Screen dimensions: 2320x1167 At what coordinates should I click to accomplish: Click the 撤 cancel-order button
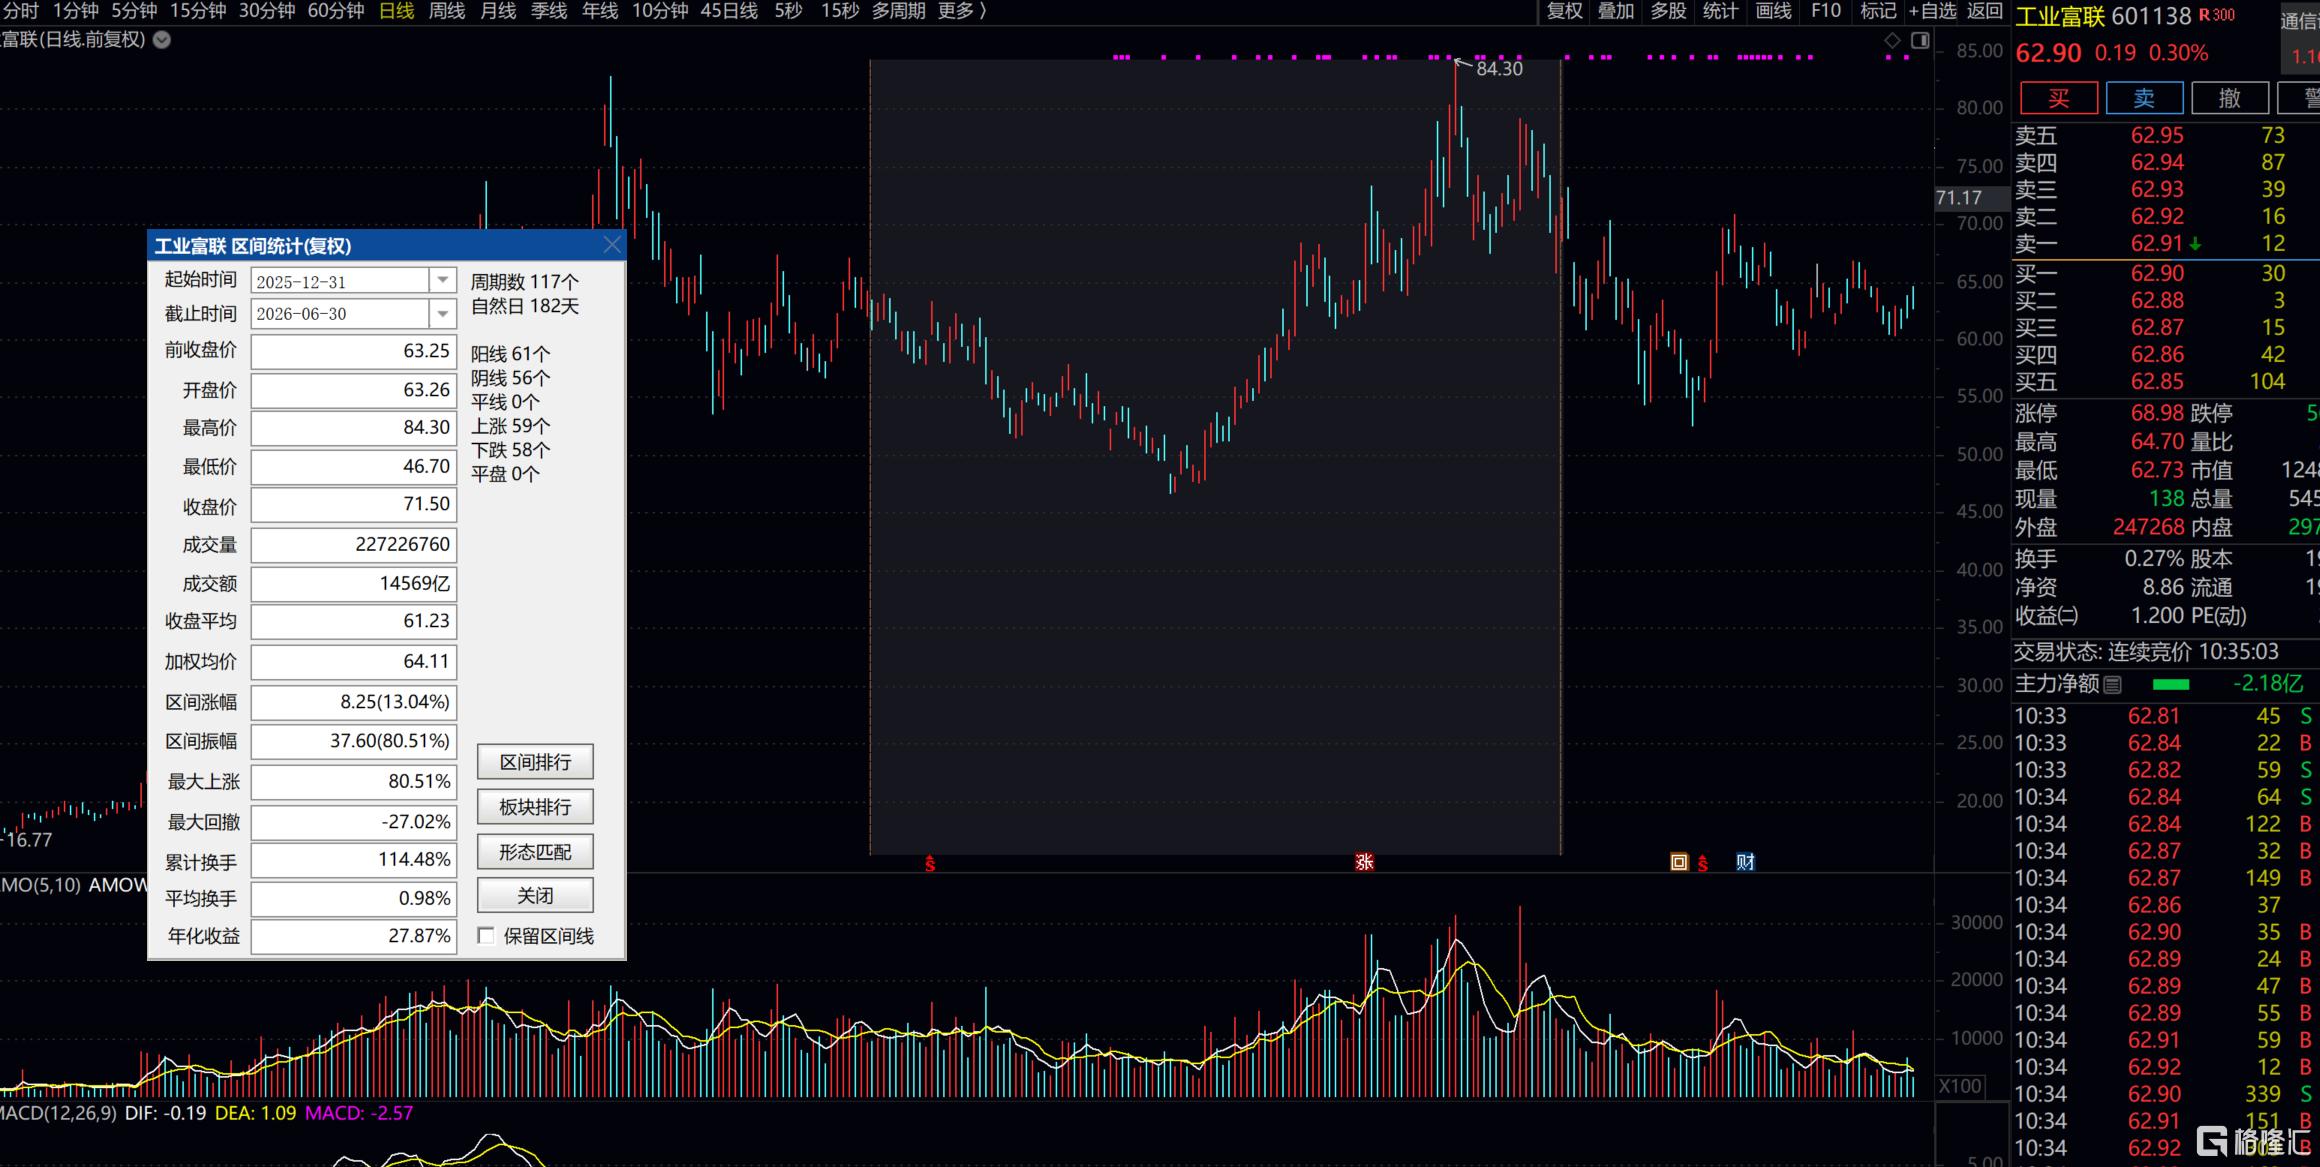(x=2230, y=98)
